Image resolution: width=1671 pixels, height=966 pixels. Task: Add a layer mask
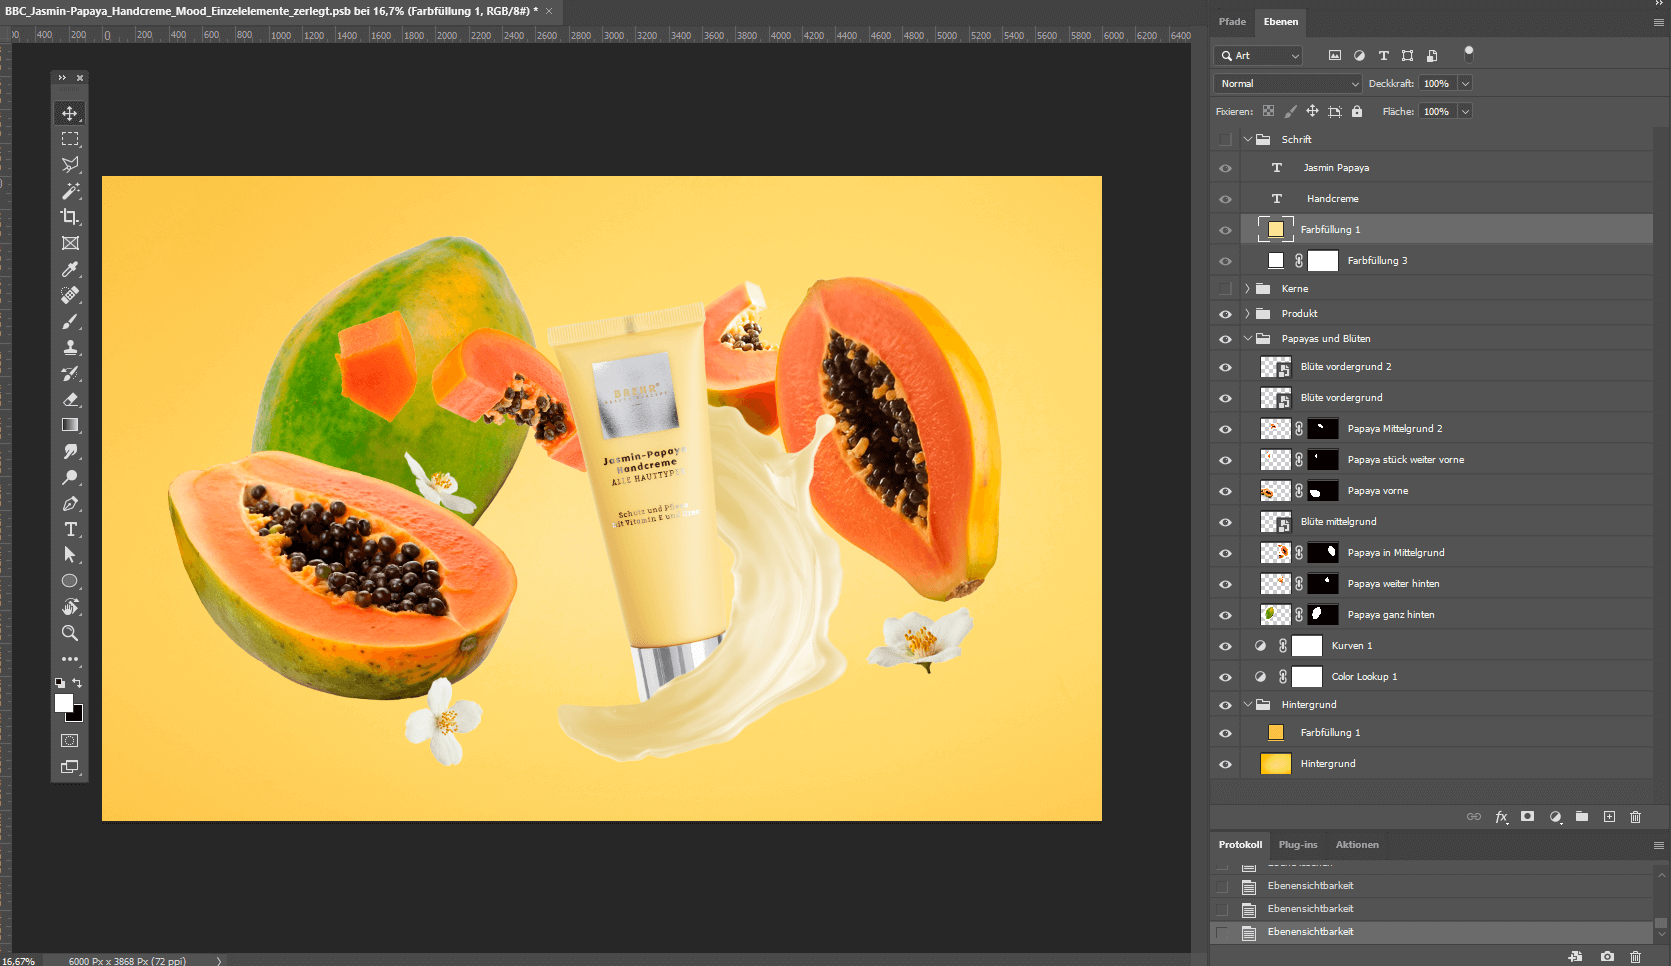[x=1527, y=817]
